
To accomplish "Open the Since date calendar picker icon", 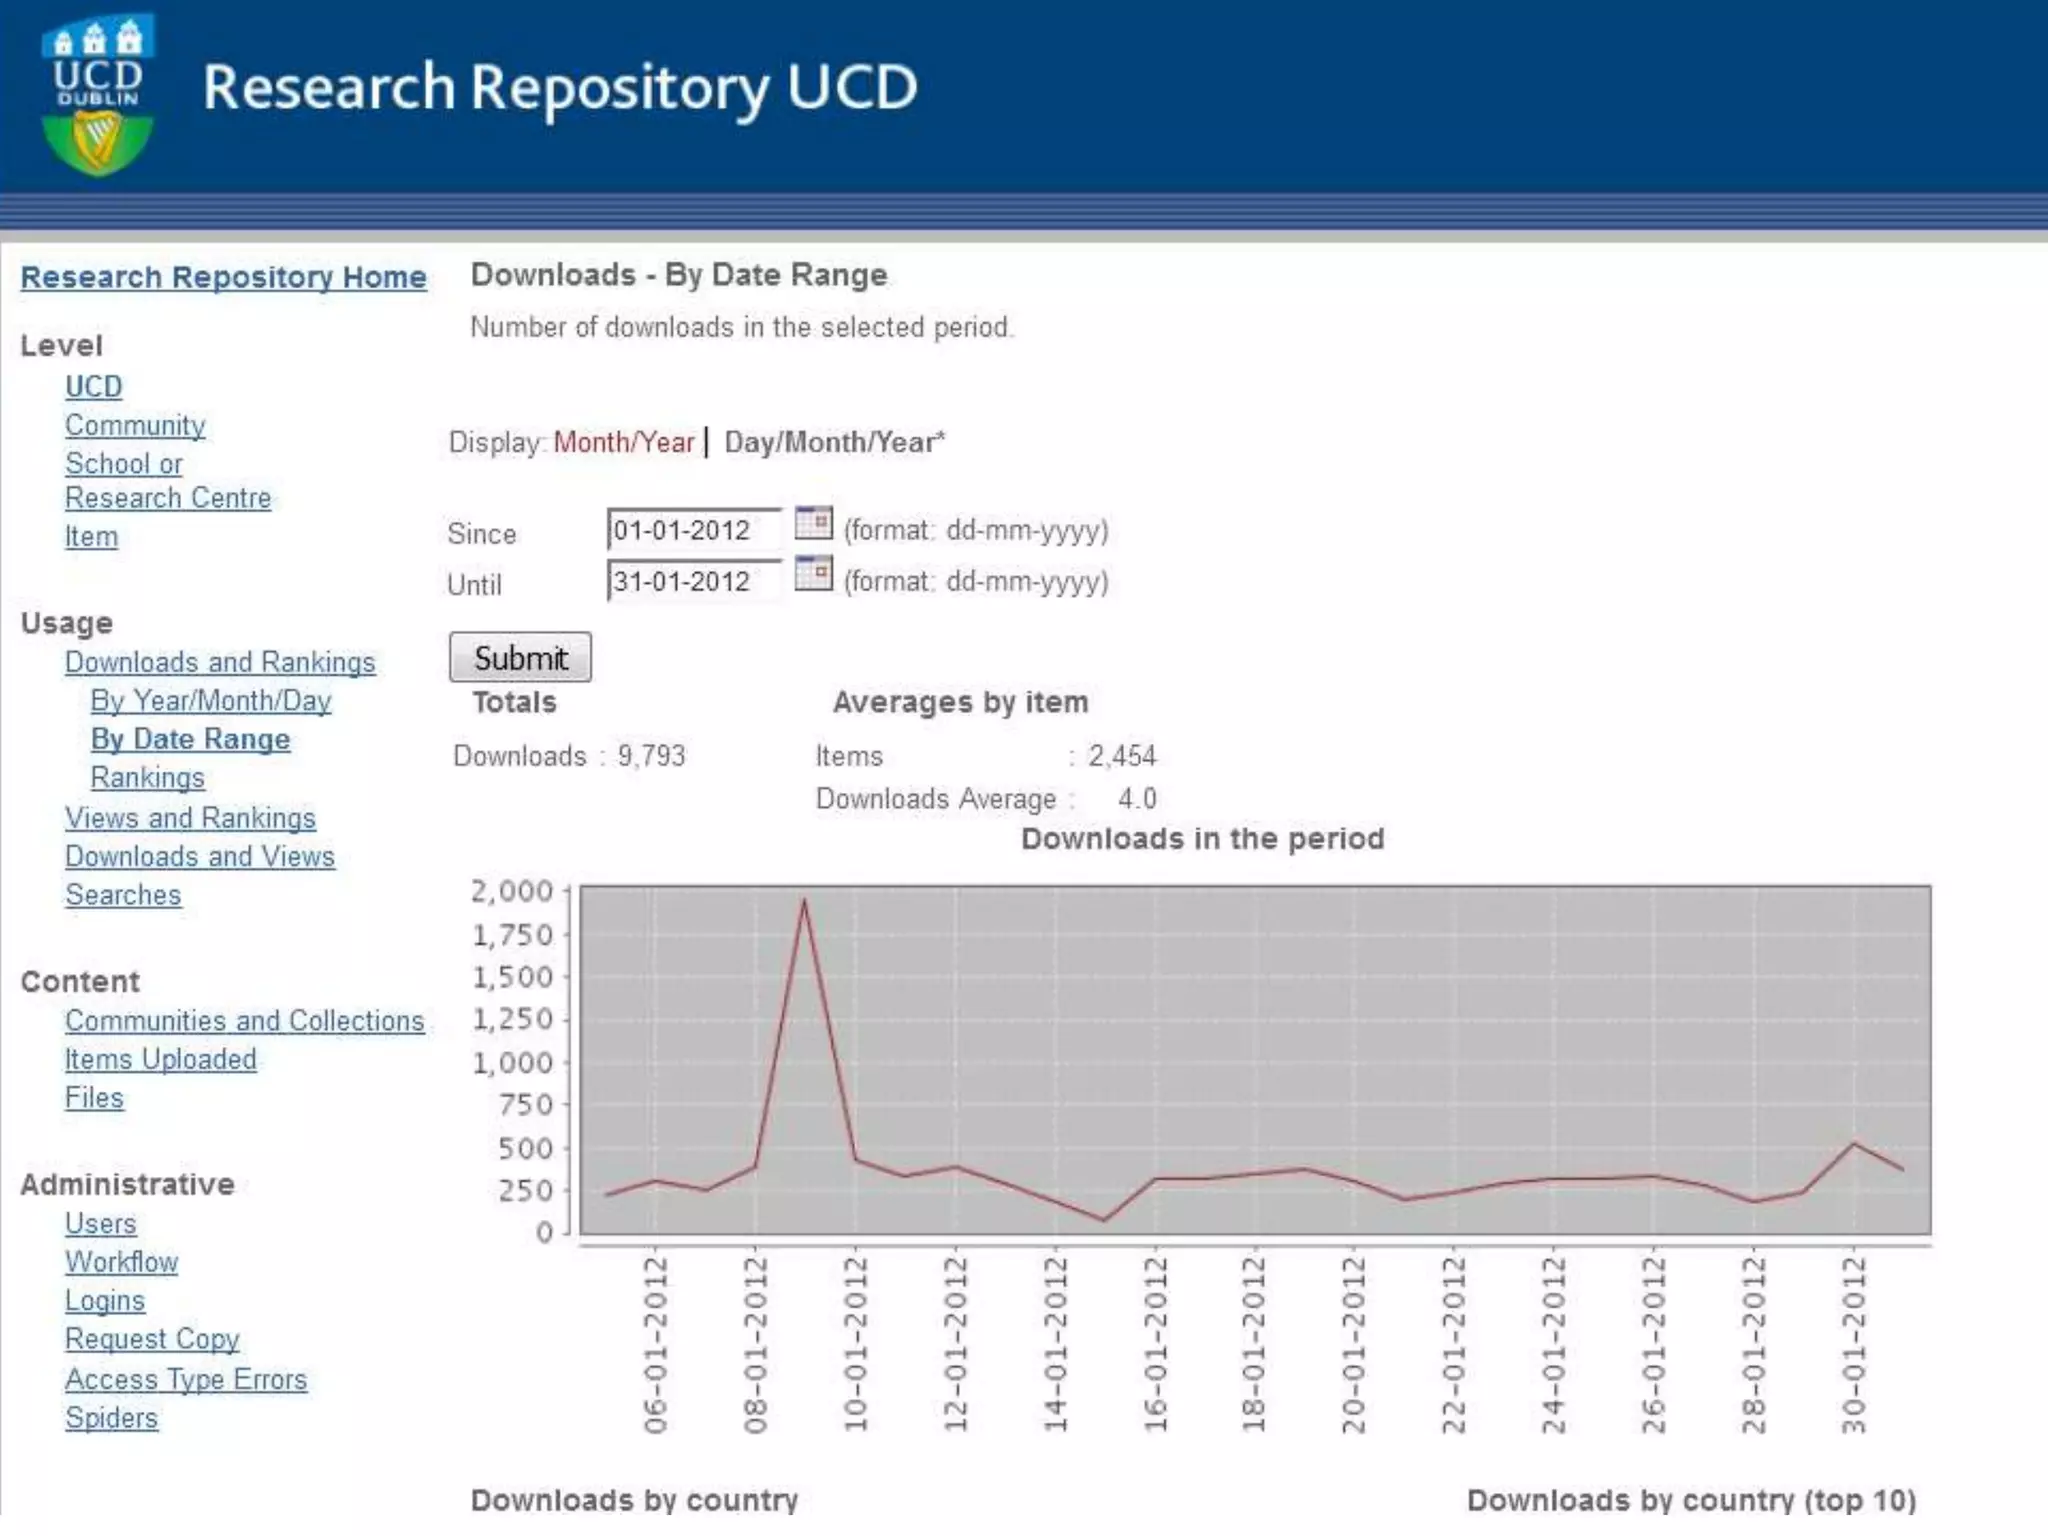I will [813, 523].
